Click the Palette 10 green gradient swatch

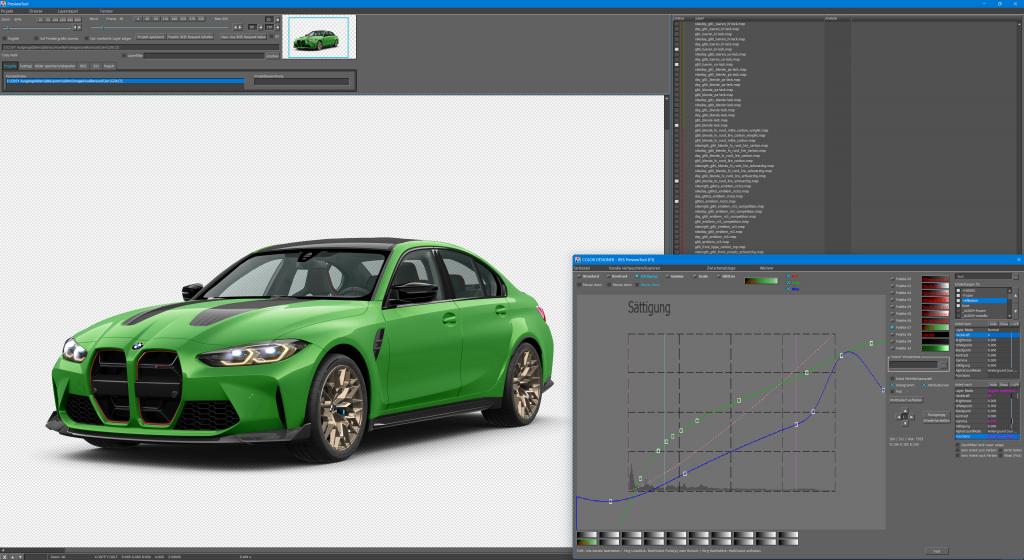coord(935,348)
